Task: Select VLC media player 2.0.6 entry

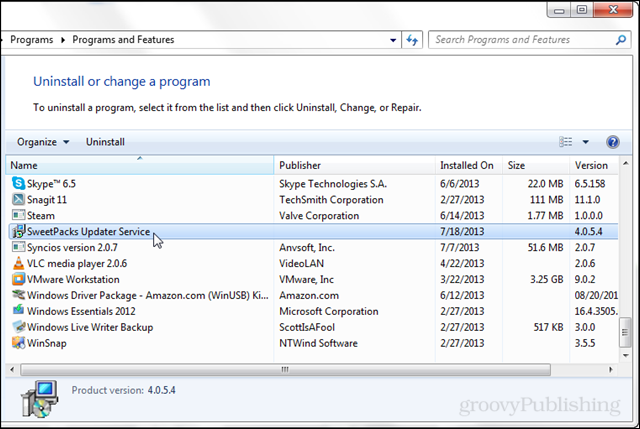Action: coord(77,263)
